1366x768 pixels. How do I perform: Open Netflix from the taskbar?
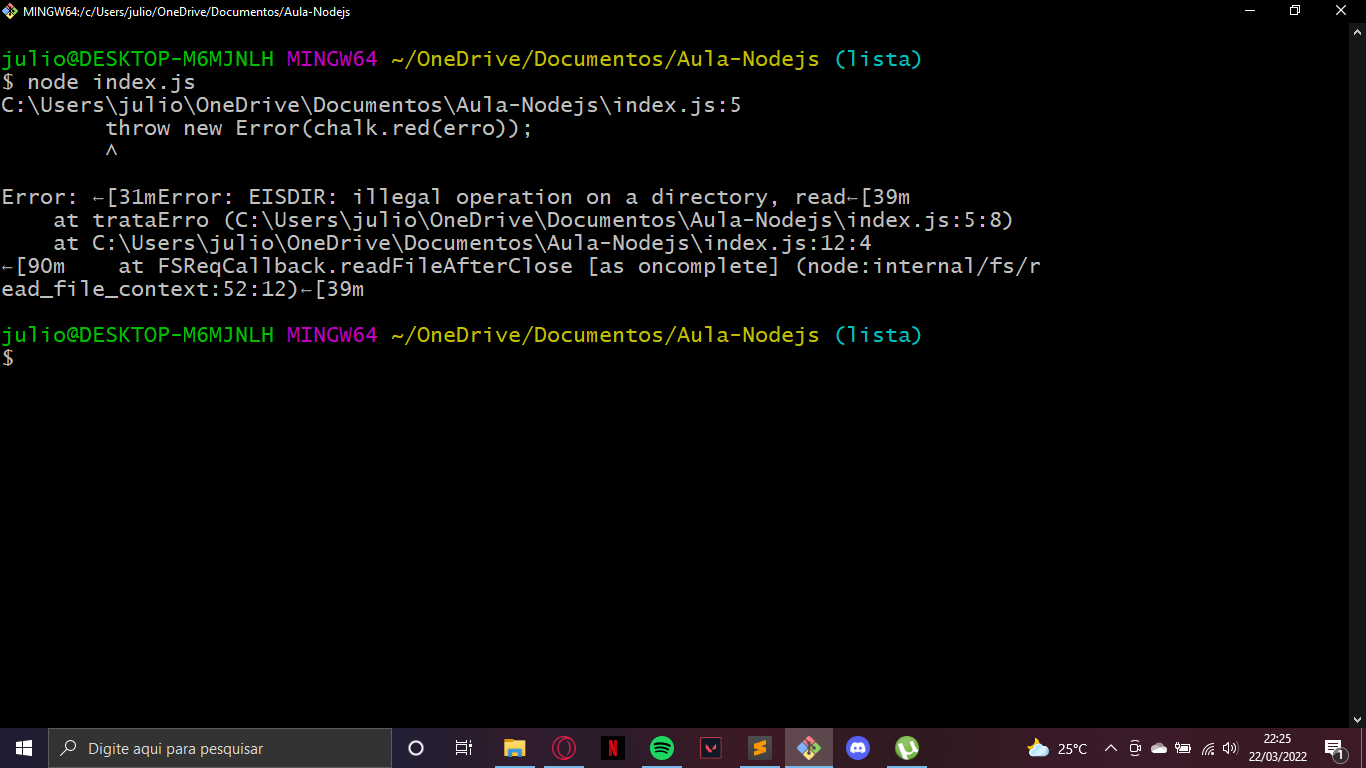coord(613,748)
